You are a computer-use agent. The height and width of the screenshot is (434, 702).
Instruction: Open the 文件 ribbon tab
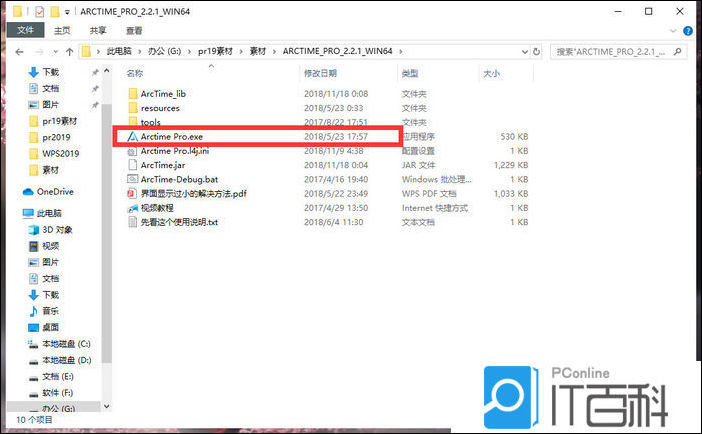pos(26,30)
